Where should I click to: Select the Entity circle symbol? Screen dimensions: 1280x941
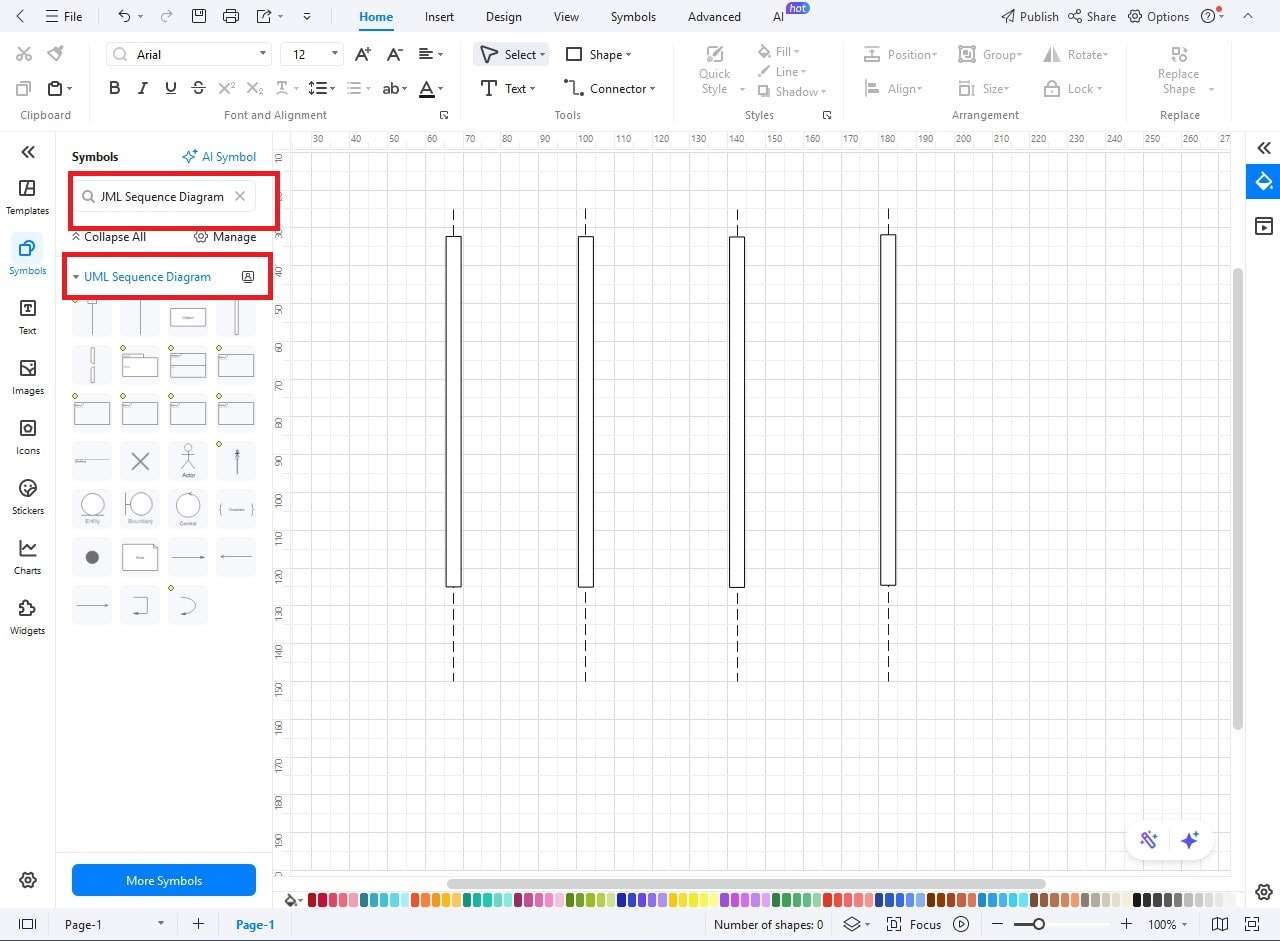[92, 508]
